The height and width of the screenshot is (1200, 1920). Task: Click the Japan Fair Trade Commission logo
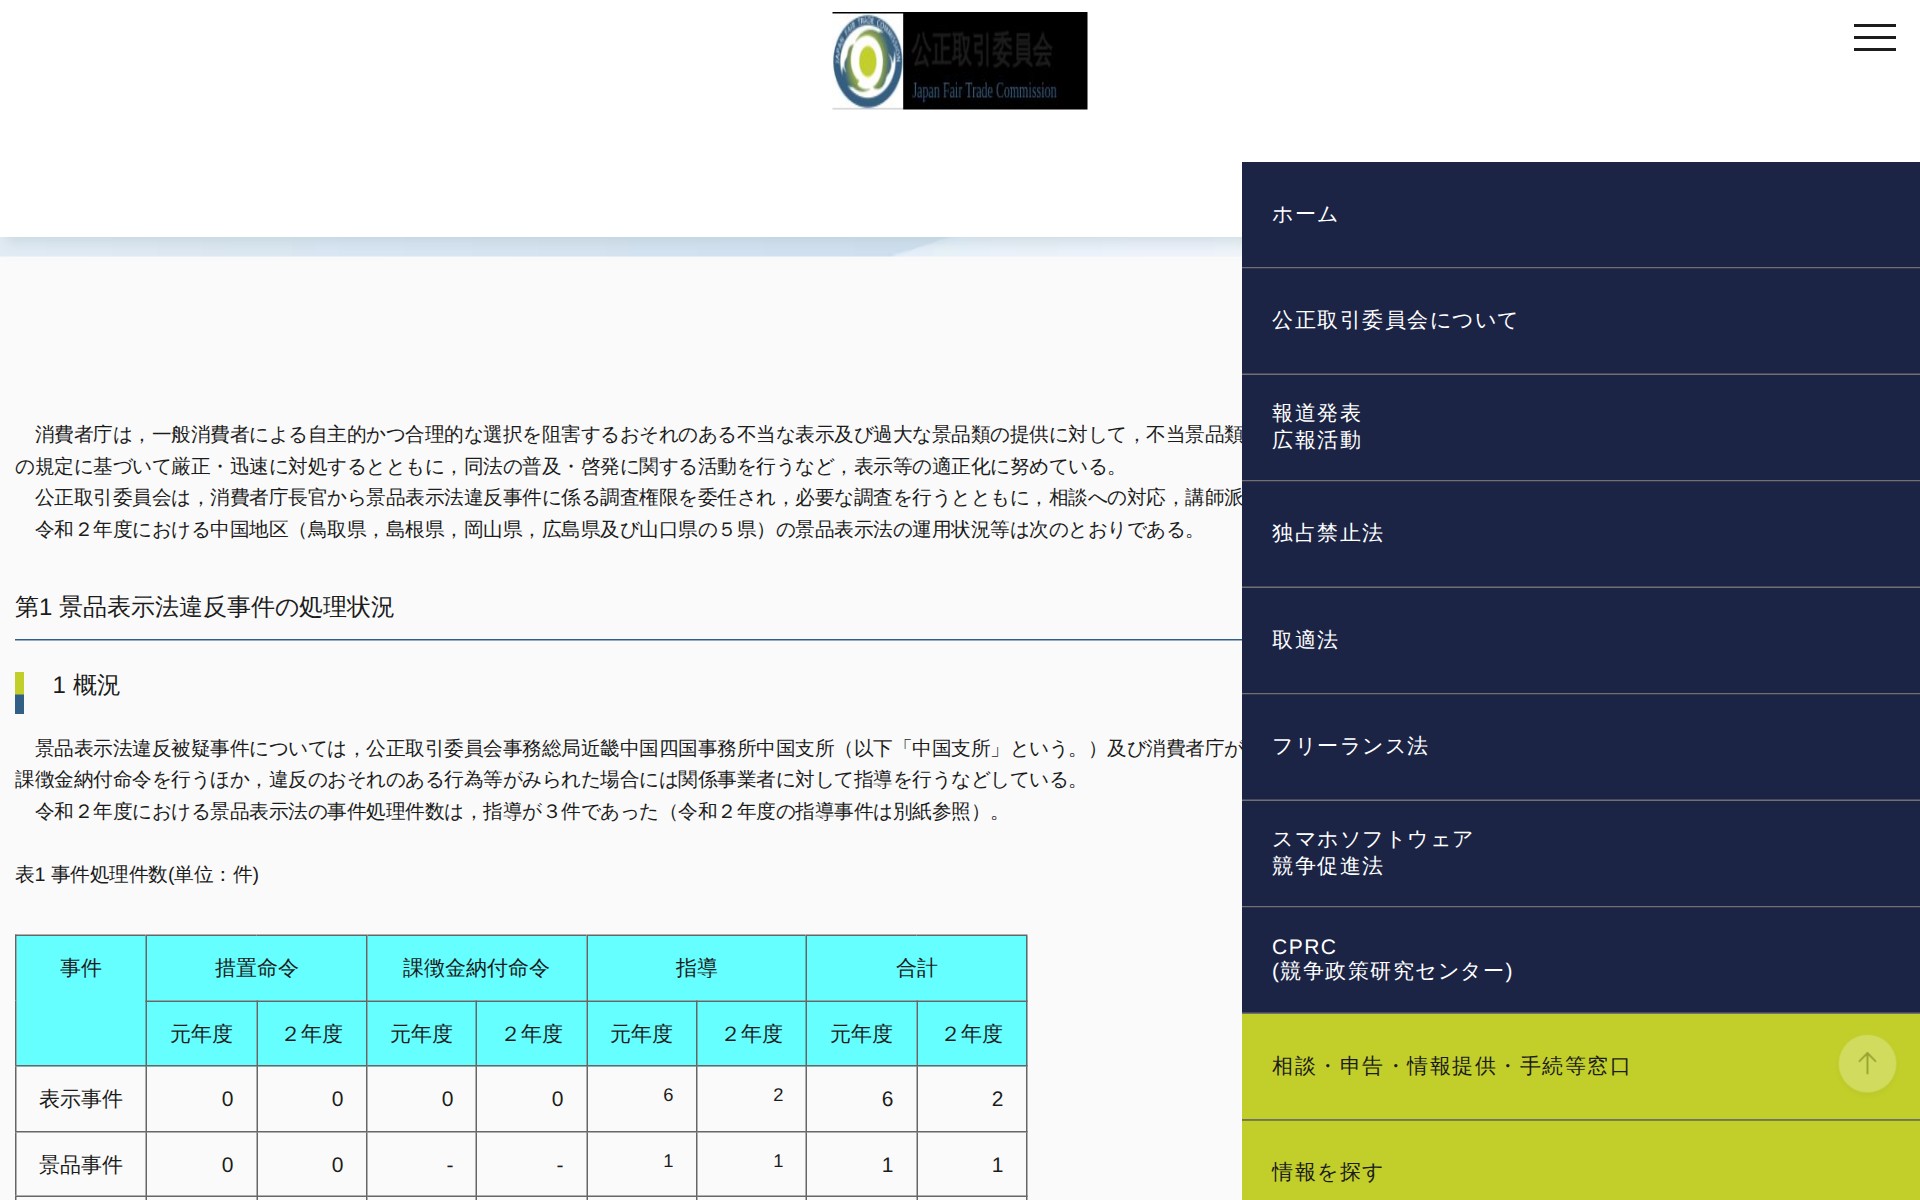958,60
